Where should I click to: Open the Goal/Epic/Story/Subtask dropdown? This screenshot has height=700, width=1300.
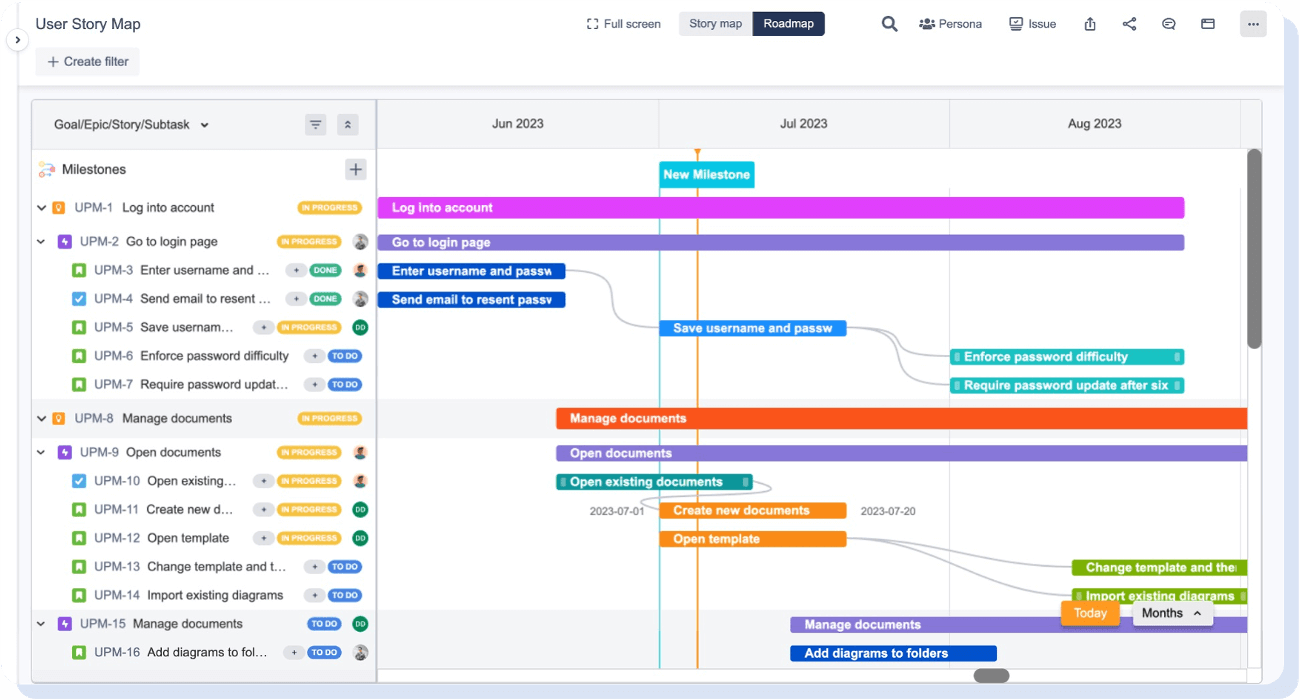(x=130, y=124)
